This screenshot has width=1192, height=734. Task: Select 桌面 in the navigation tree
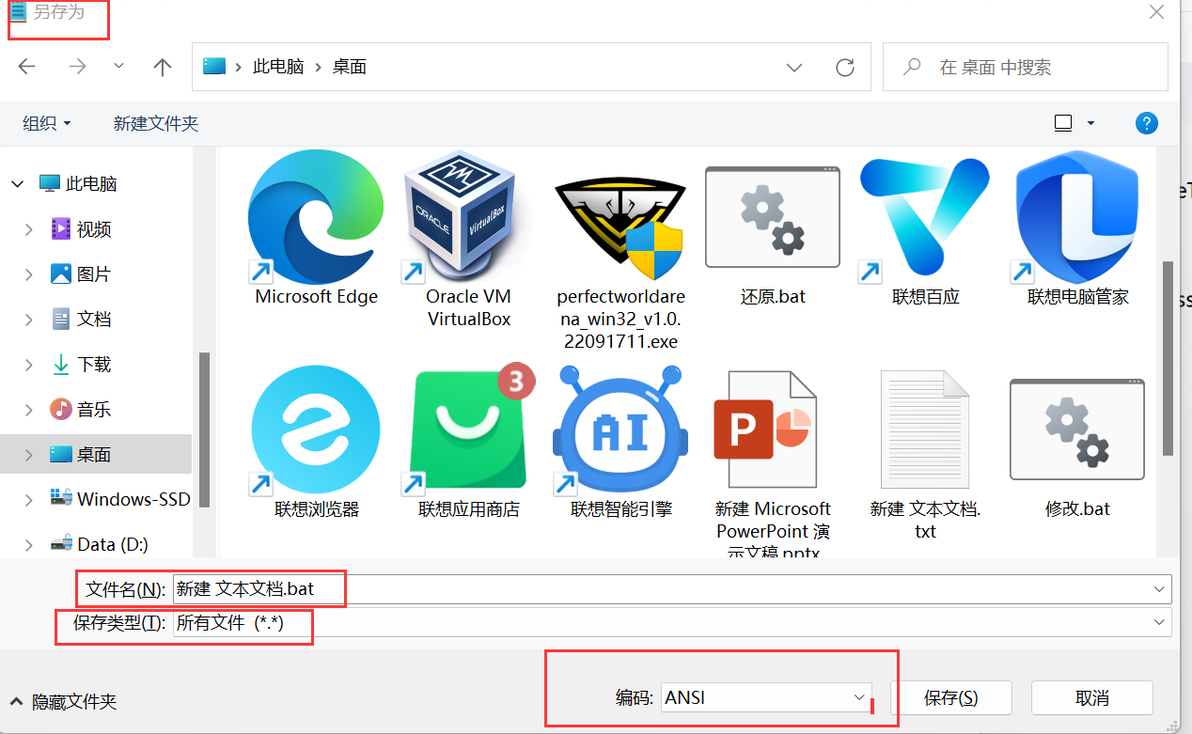81,454
